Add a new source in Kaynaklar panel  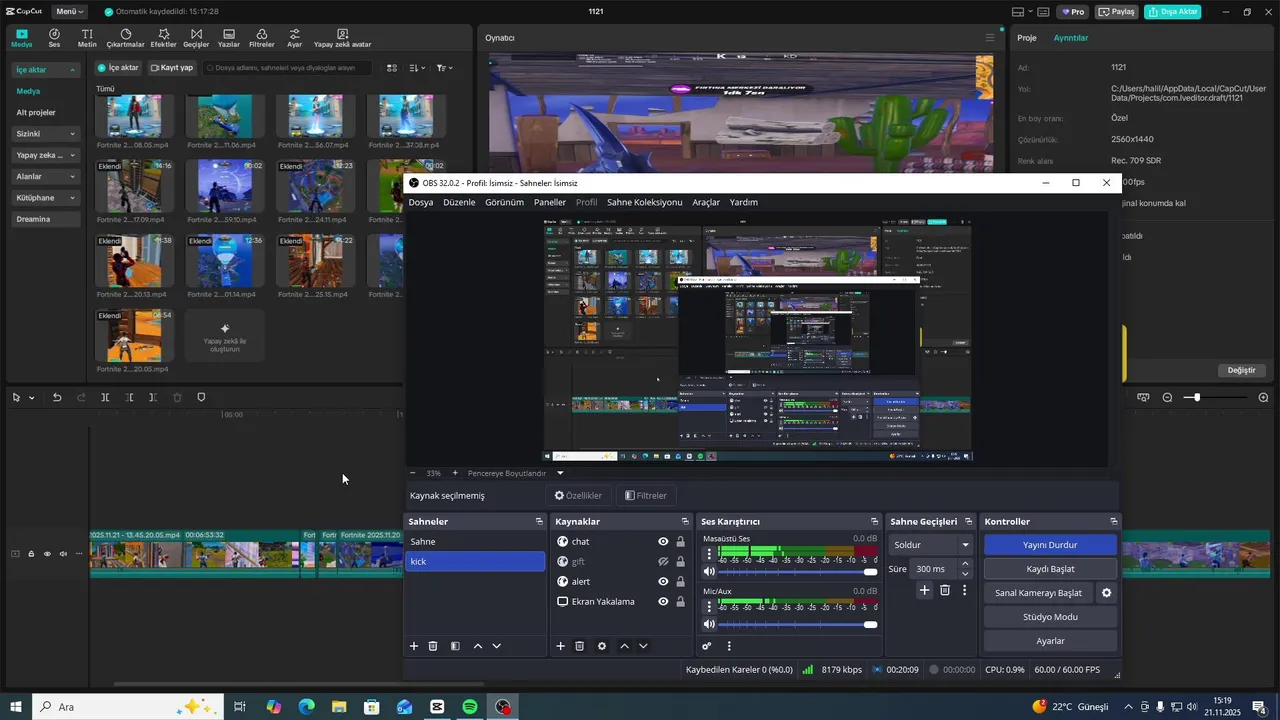pyautogui.click(x=560, y=646)
